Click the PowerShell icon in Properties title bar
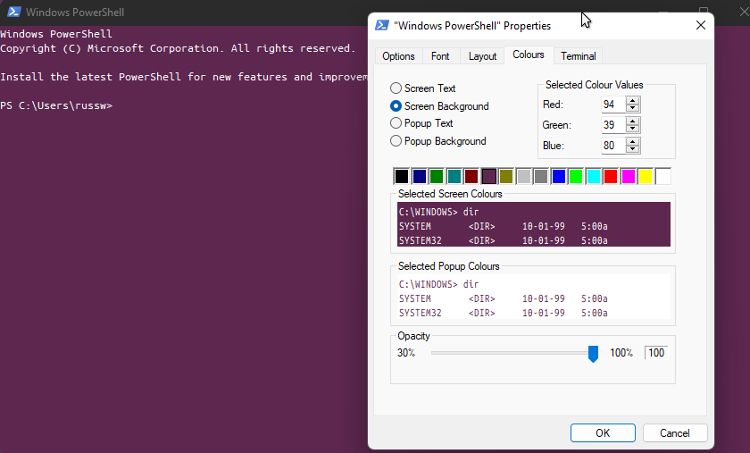The image size is (750, 453). [382, 25]
